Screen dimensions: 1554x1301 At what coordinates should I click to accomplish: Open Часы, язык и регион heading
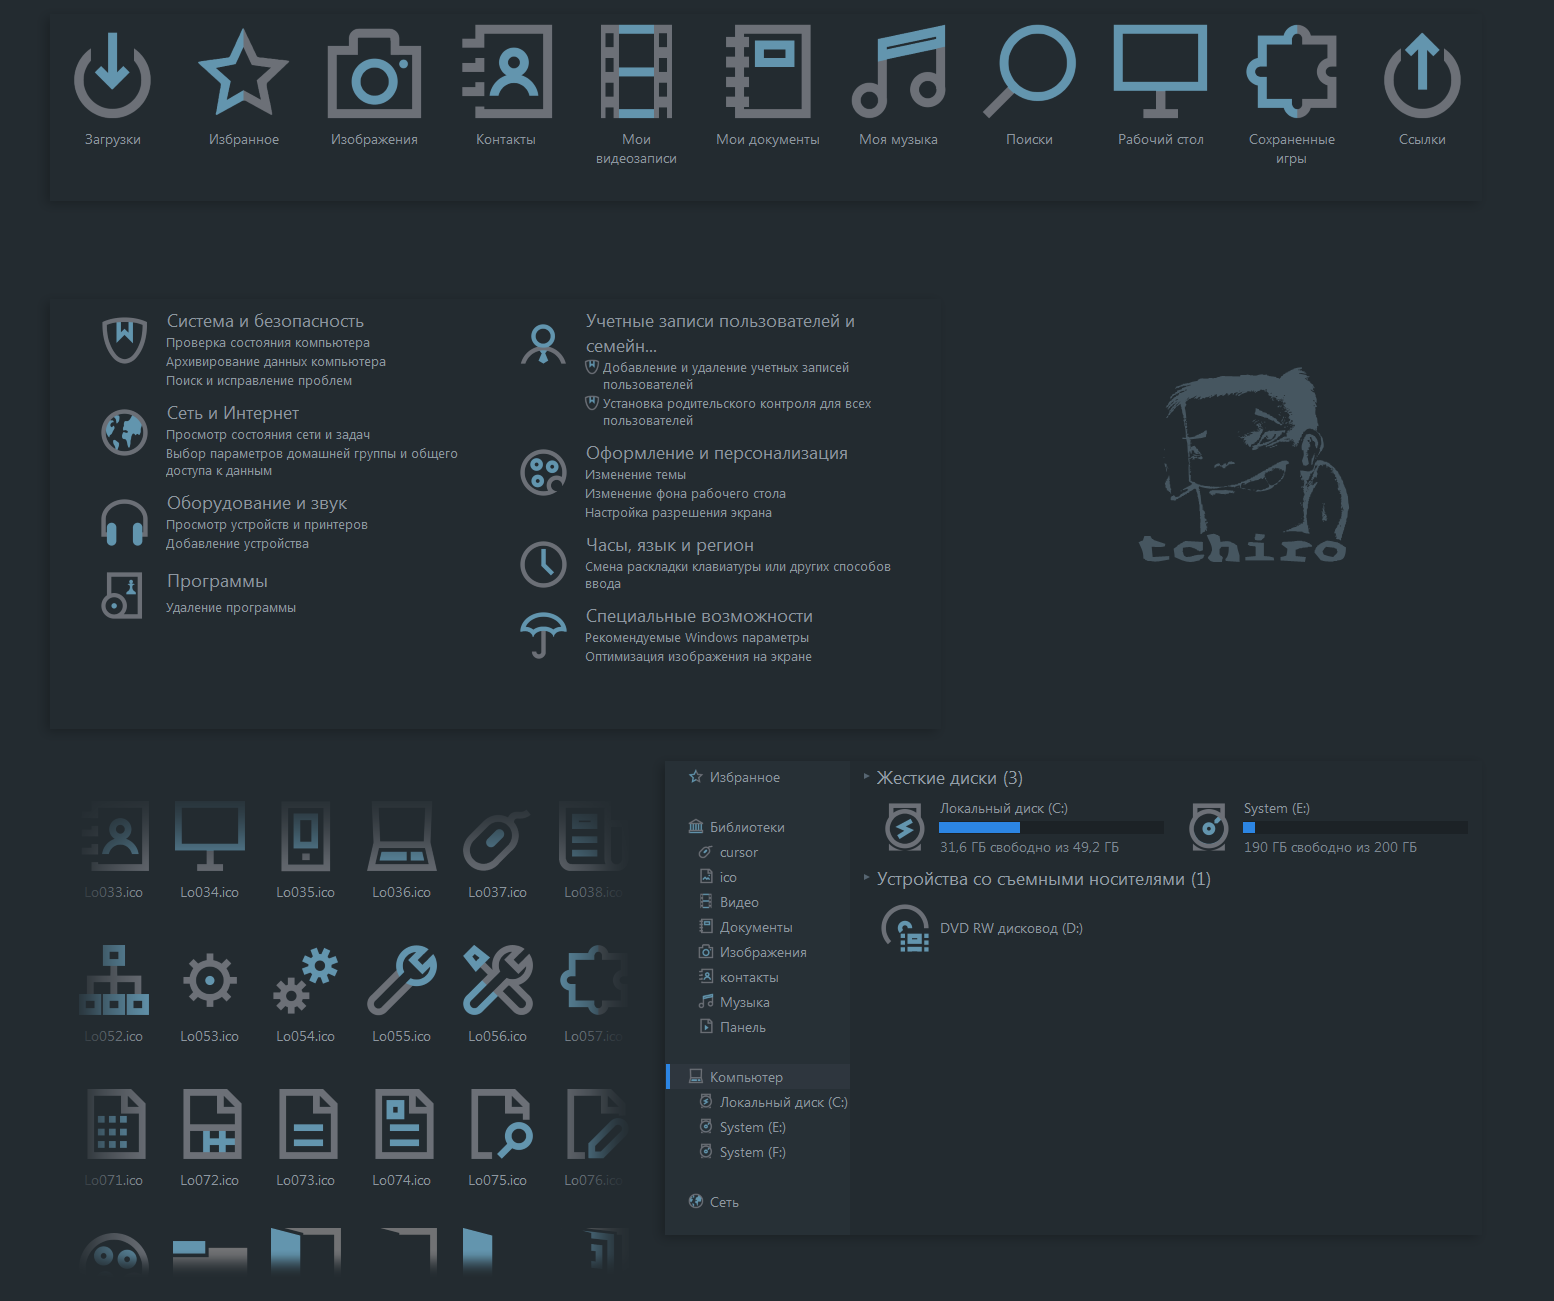670,545
